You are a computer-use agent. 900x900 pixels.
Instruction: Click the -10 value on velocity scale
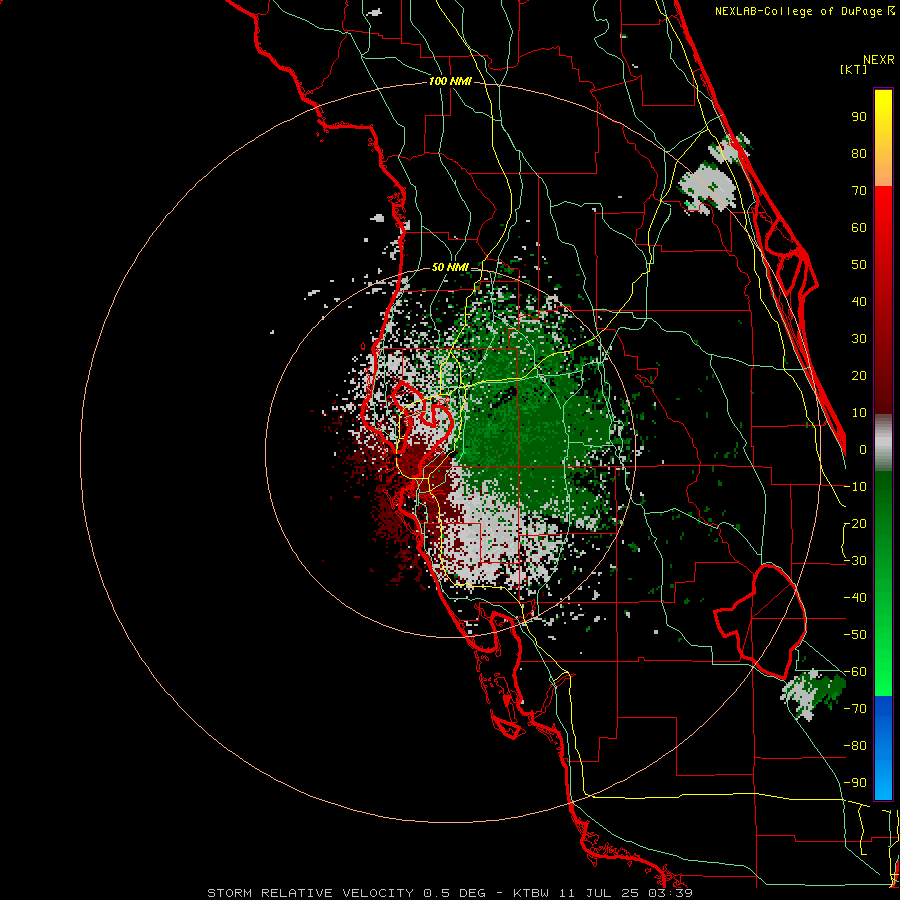pyautogui.click(x=855, y=487)
